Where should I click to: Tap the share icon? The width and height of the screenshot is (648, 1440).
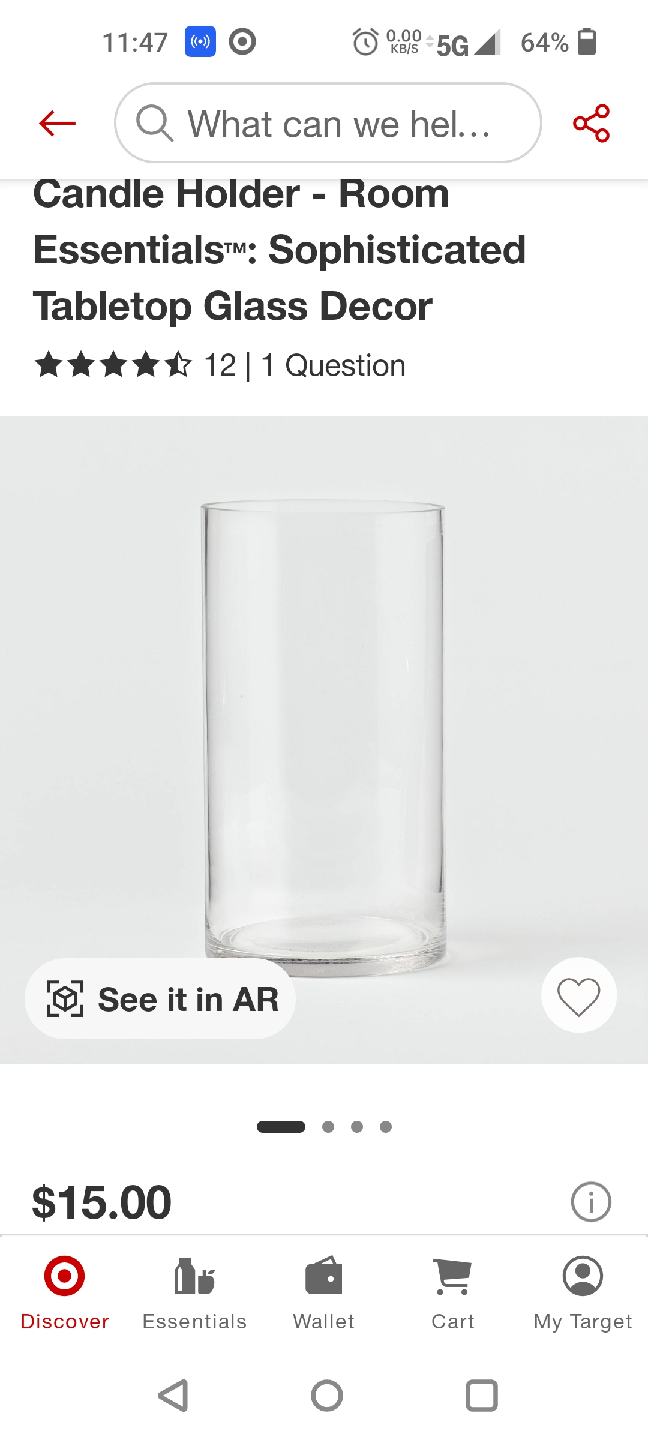pyautogui.click(x=591, y=123)
